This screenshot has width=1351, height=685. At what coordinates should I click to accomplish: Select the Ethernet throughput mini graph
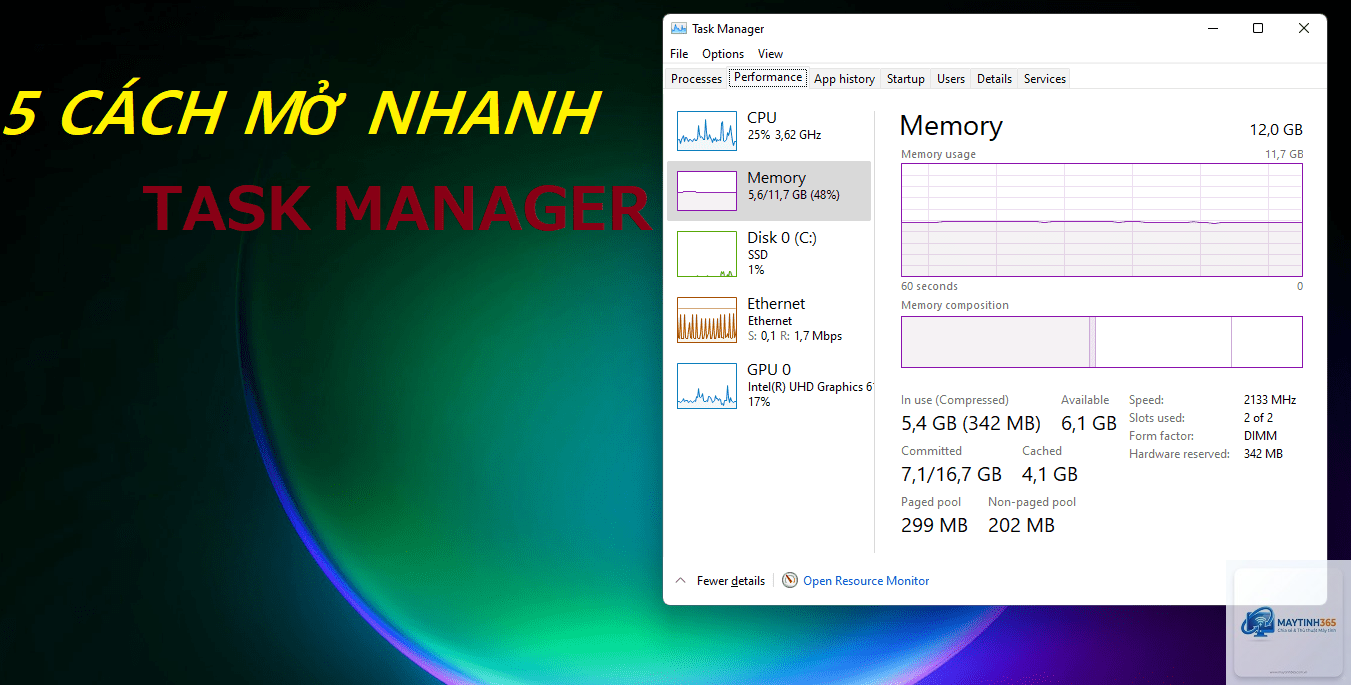[707, 320]
